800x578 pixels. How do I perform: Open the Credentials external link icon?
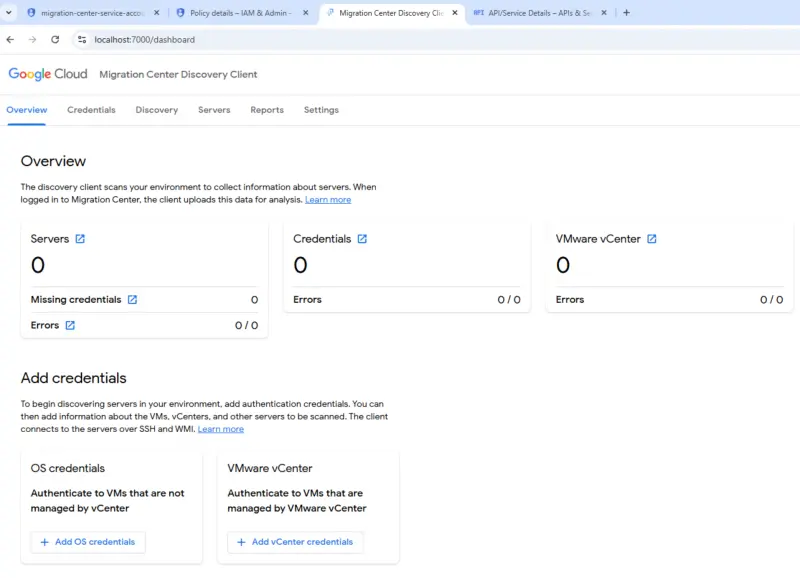361,239
